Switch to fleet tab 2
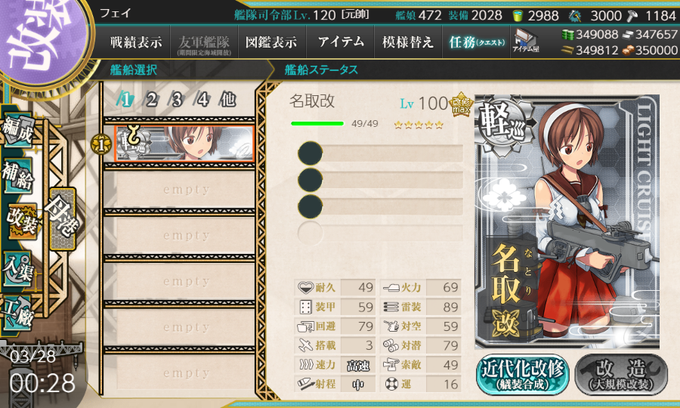Viewport: 680px width, 408px height. click(151, 99)
